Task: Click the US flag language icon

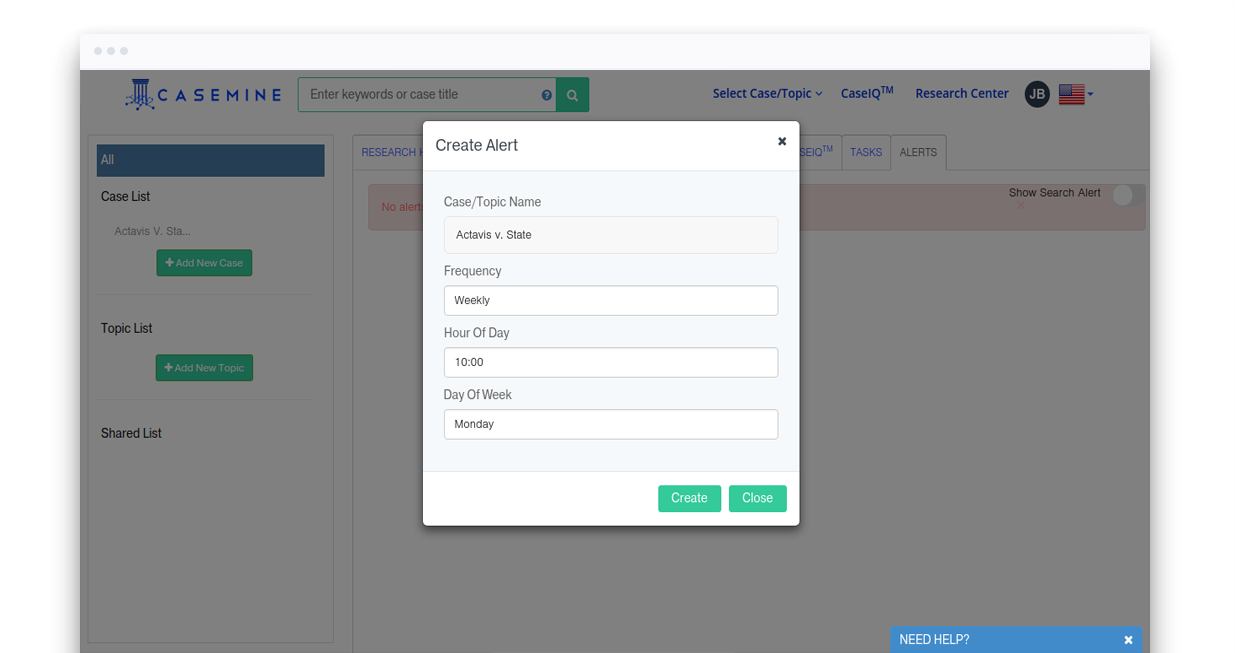Action: coord(1071,94)
